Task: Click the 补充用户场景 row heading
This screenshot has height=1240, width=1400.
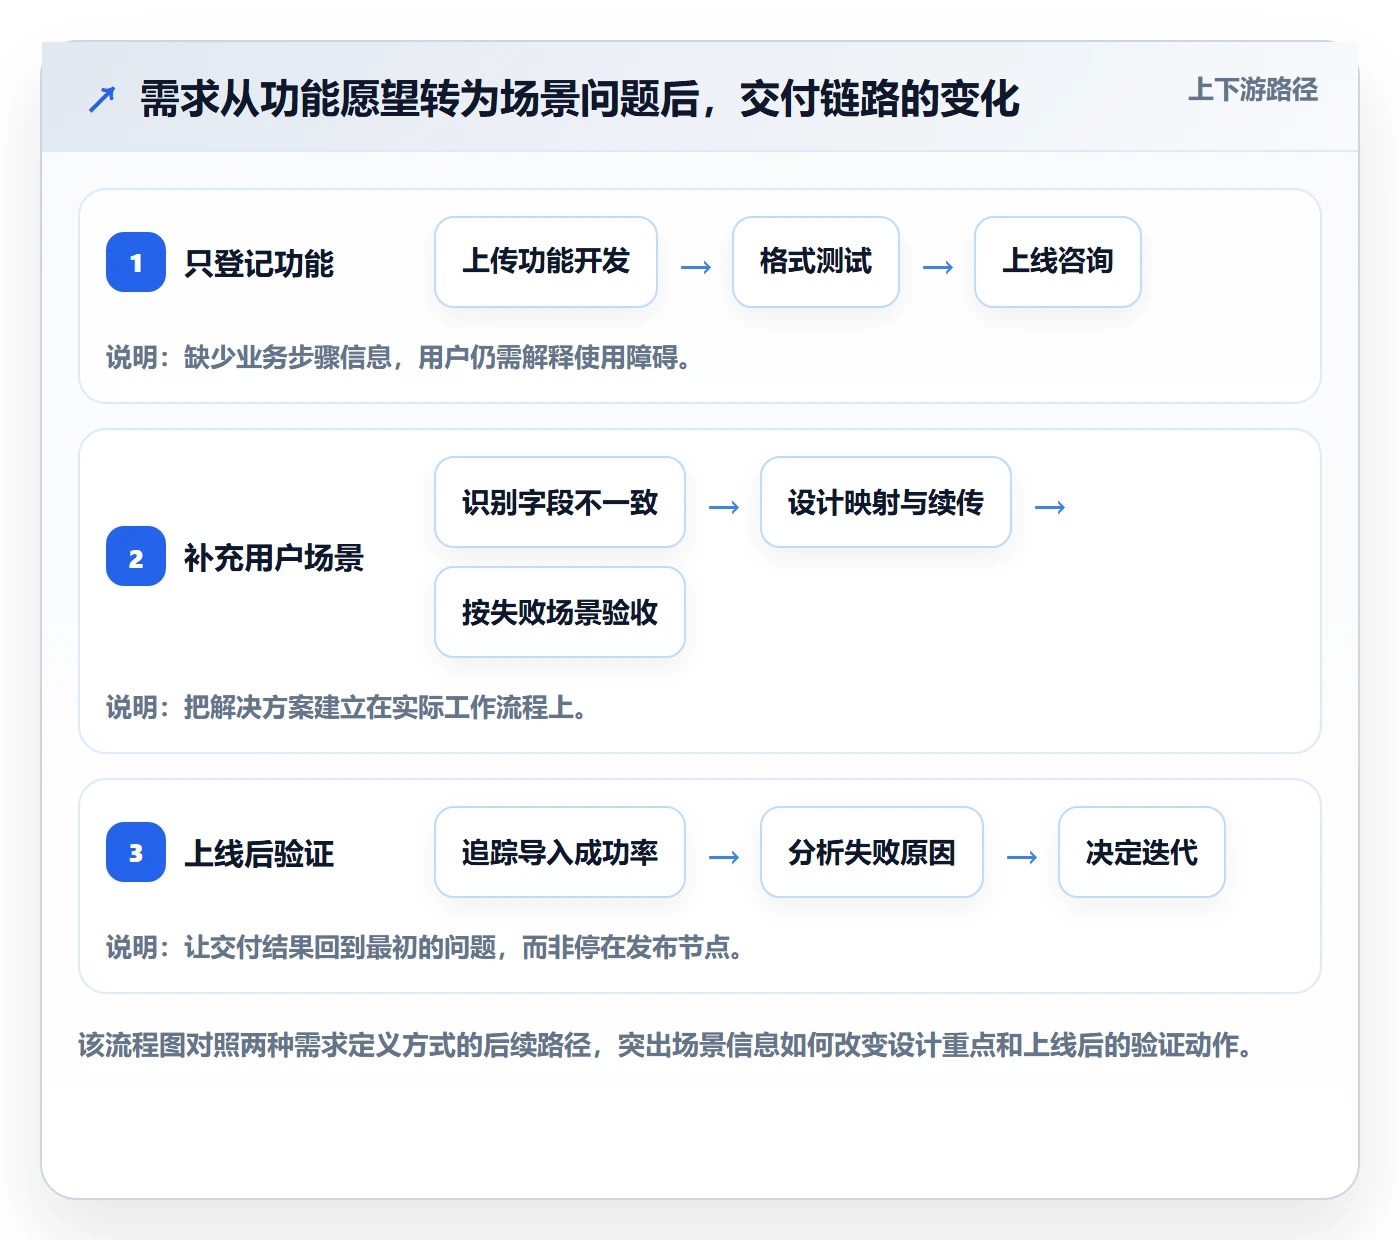Action: (274, 557)
